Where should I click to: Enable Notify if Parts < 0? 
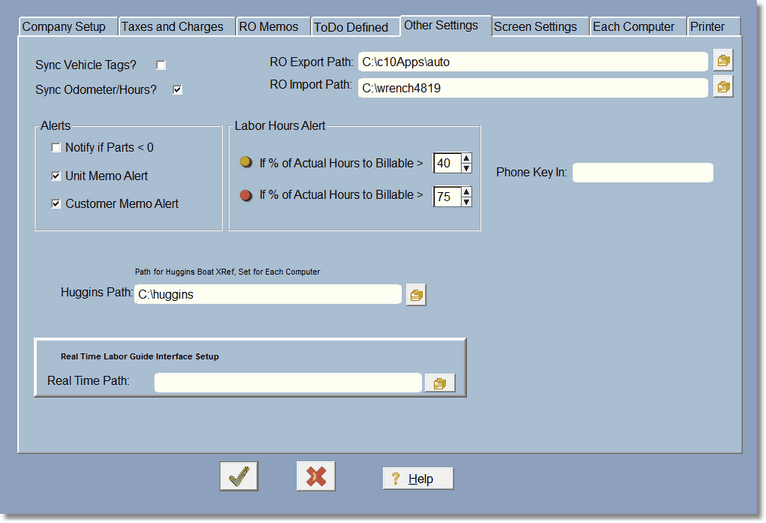(x=57, y=148)
